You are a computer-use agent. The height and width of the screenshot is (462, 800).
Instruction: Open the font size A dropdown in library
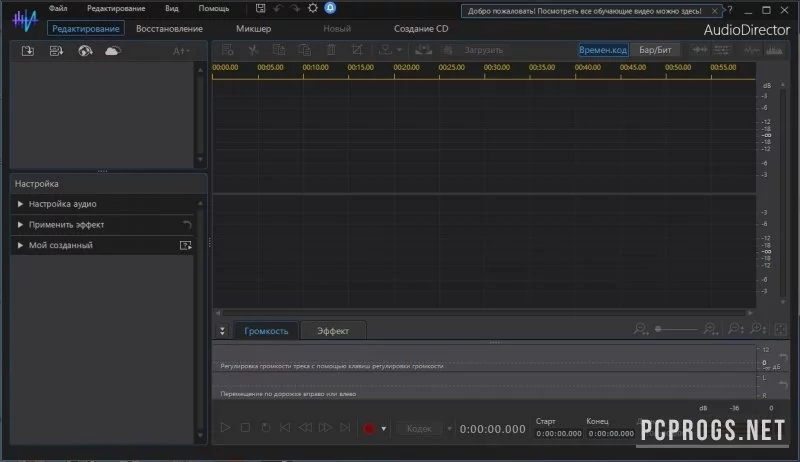[x=181, y=51]
